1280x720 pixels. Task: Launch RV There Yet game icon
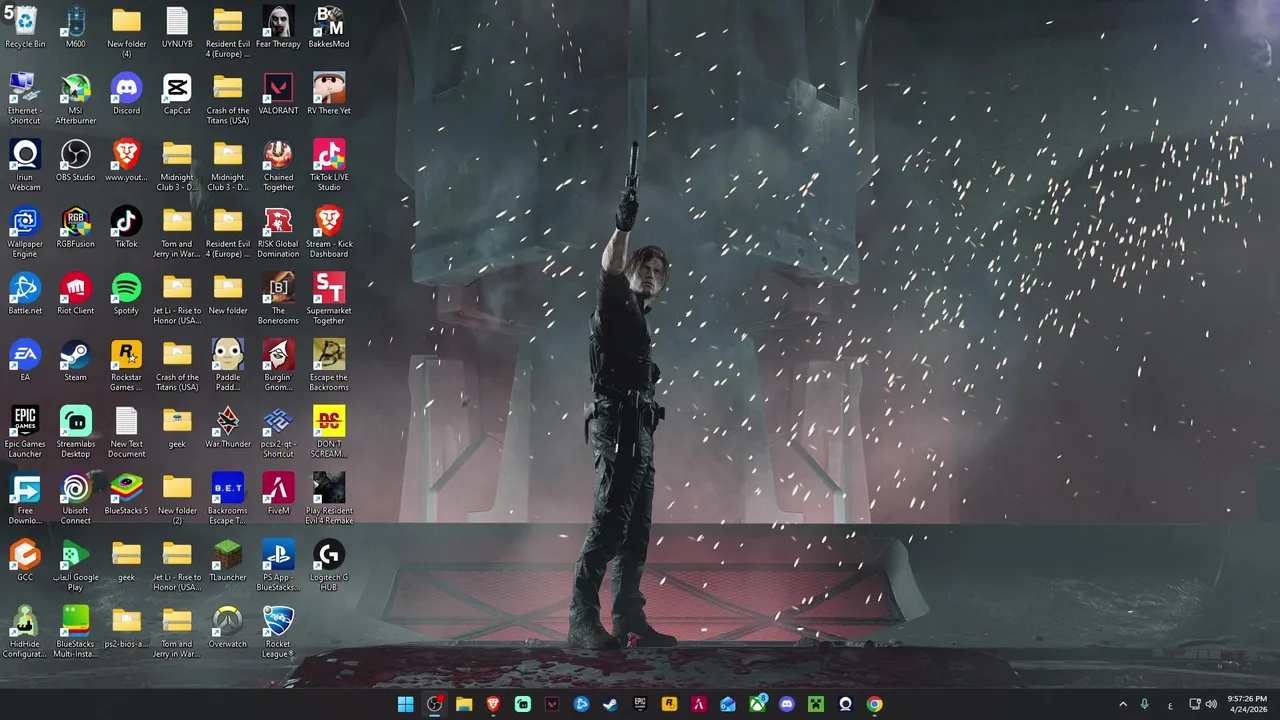(329, 94)
